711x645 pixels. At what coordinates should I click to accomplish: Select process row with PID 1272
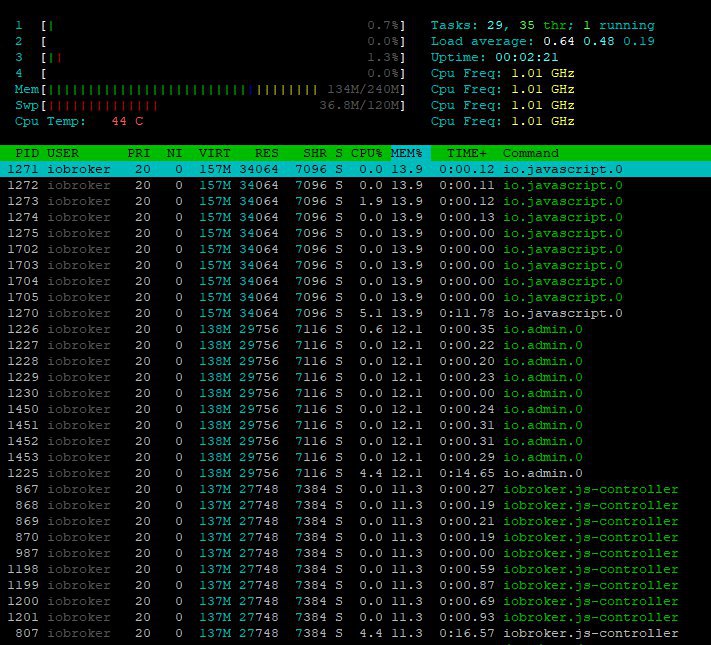356,186
